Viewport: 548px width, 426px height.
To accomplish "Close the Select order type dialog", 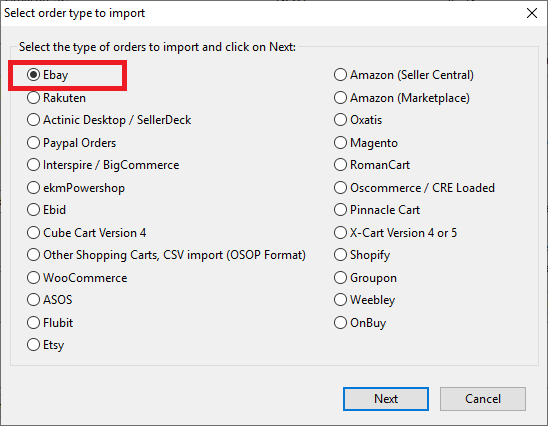I will click(x=532, y=13).
